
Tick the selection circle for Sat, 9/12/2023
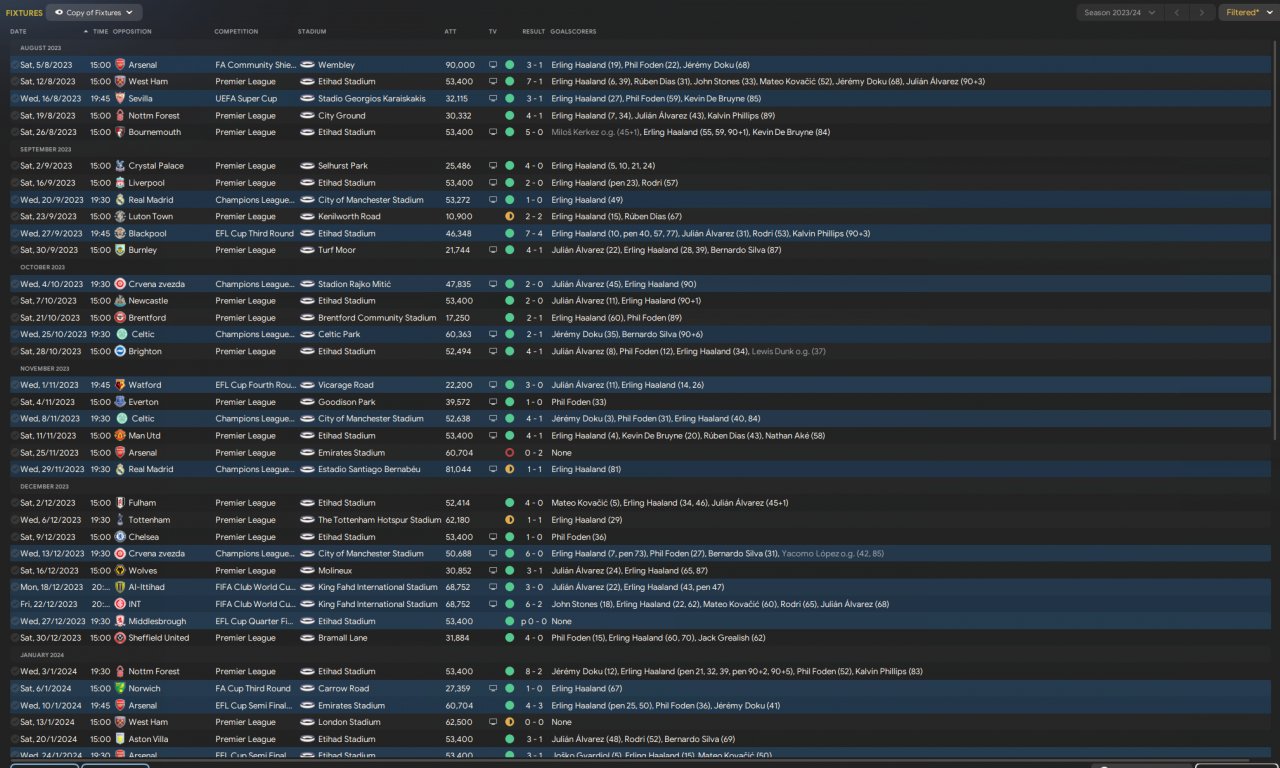(14, 537)
